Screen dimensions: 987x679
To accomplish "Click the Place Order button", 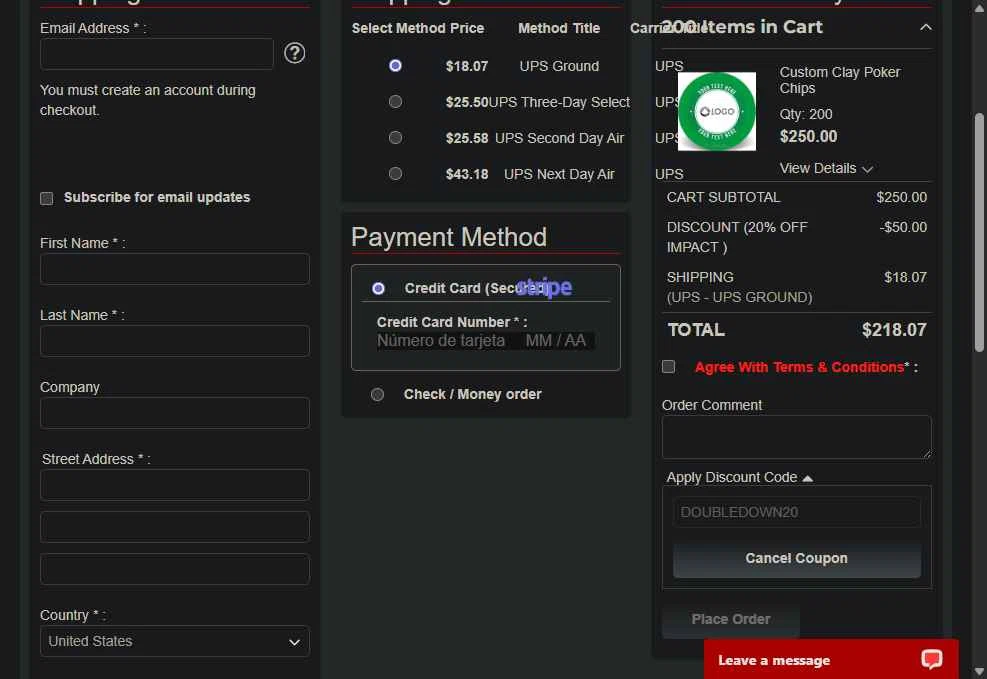I will click(x=730, y=620).
